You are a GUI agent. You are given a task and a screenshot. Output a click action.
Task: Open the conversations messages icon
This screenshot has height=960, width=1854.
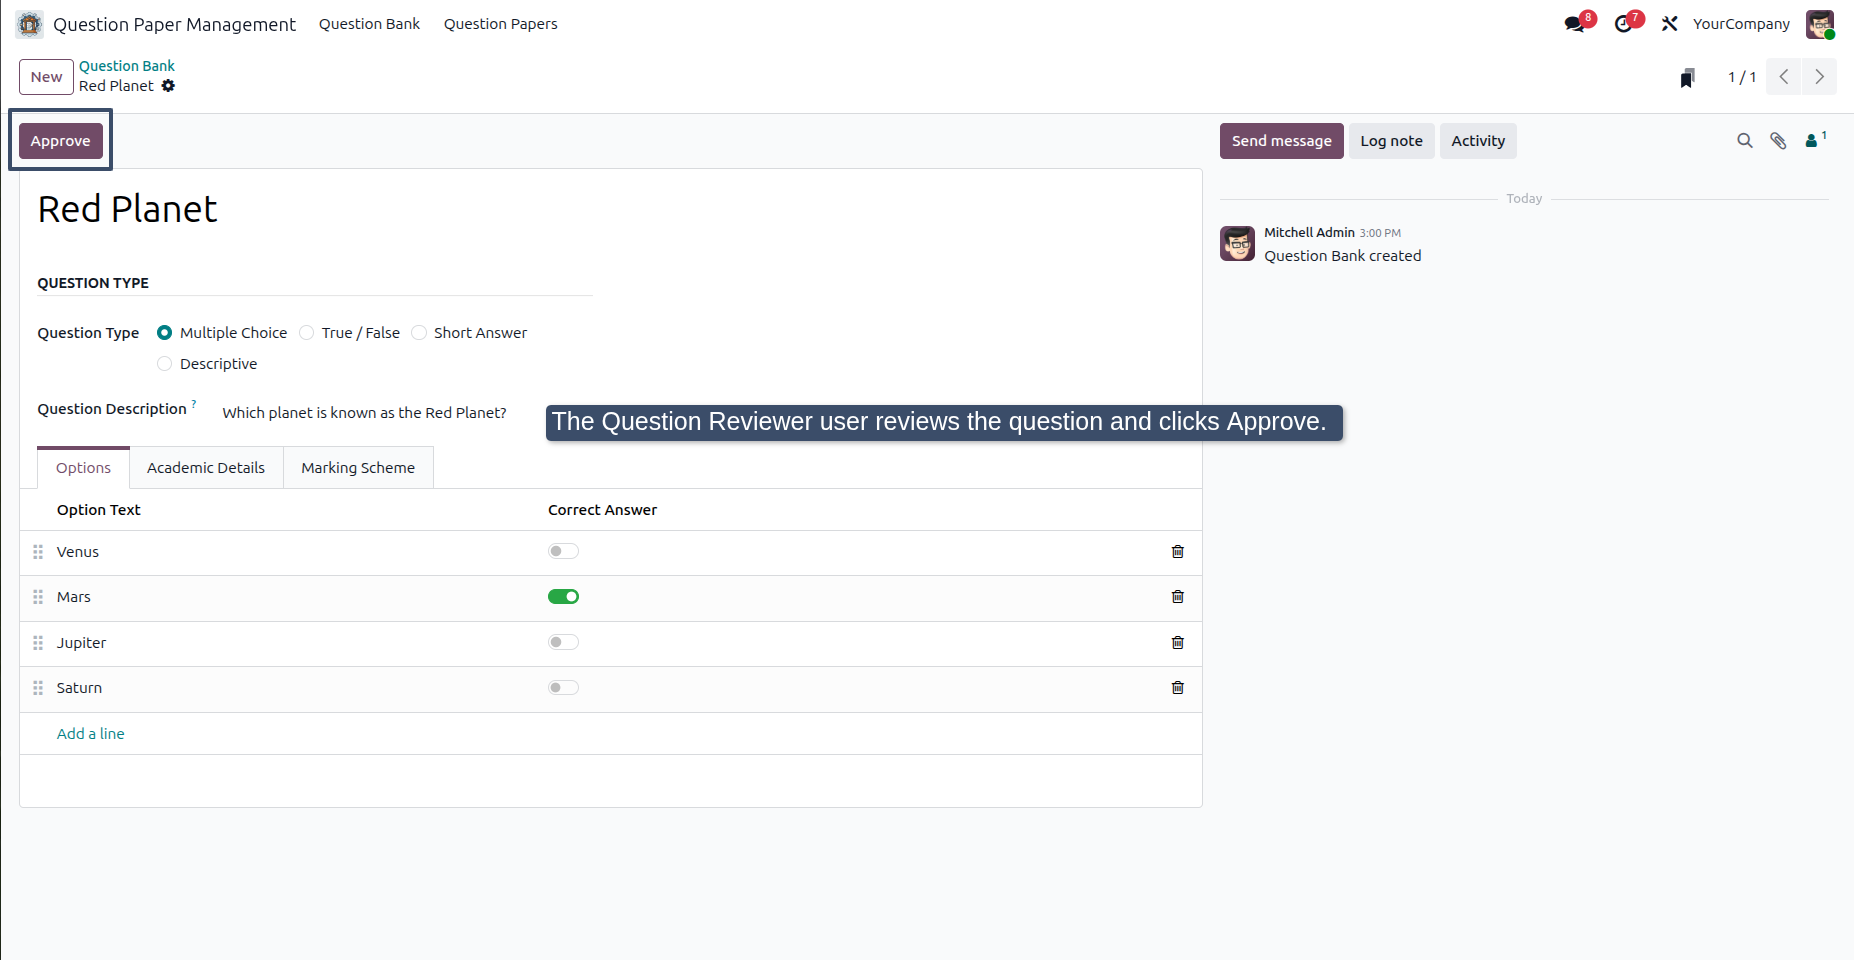tap(1575, 24)
